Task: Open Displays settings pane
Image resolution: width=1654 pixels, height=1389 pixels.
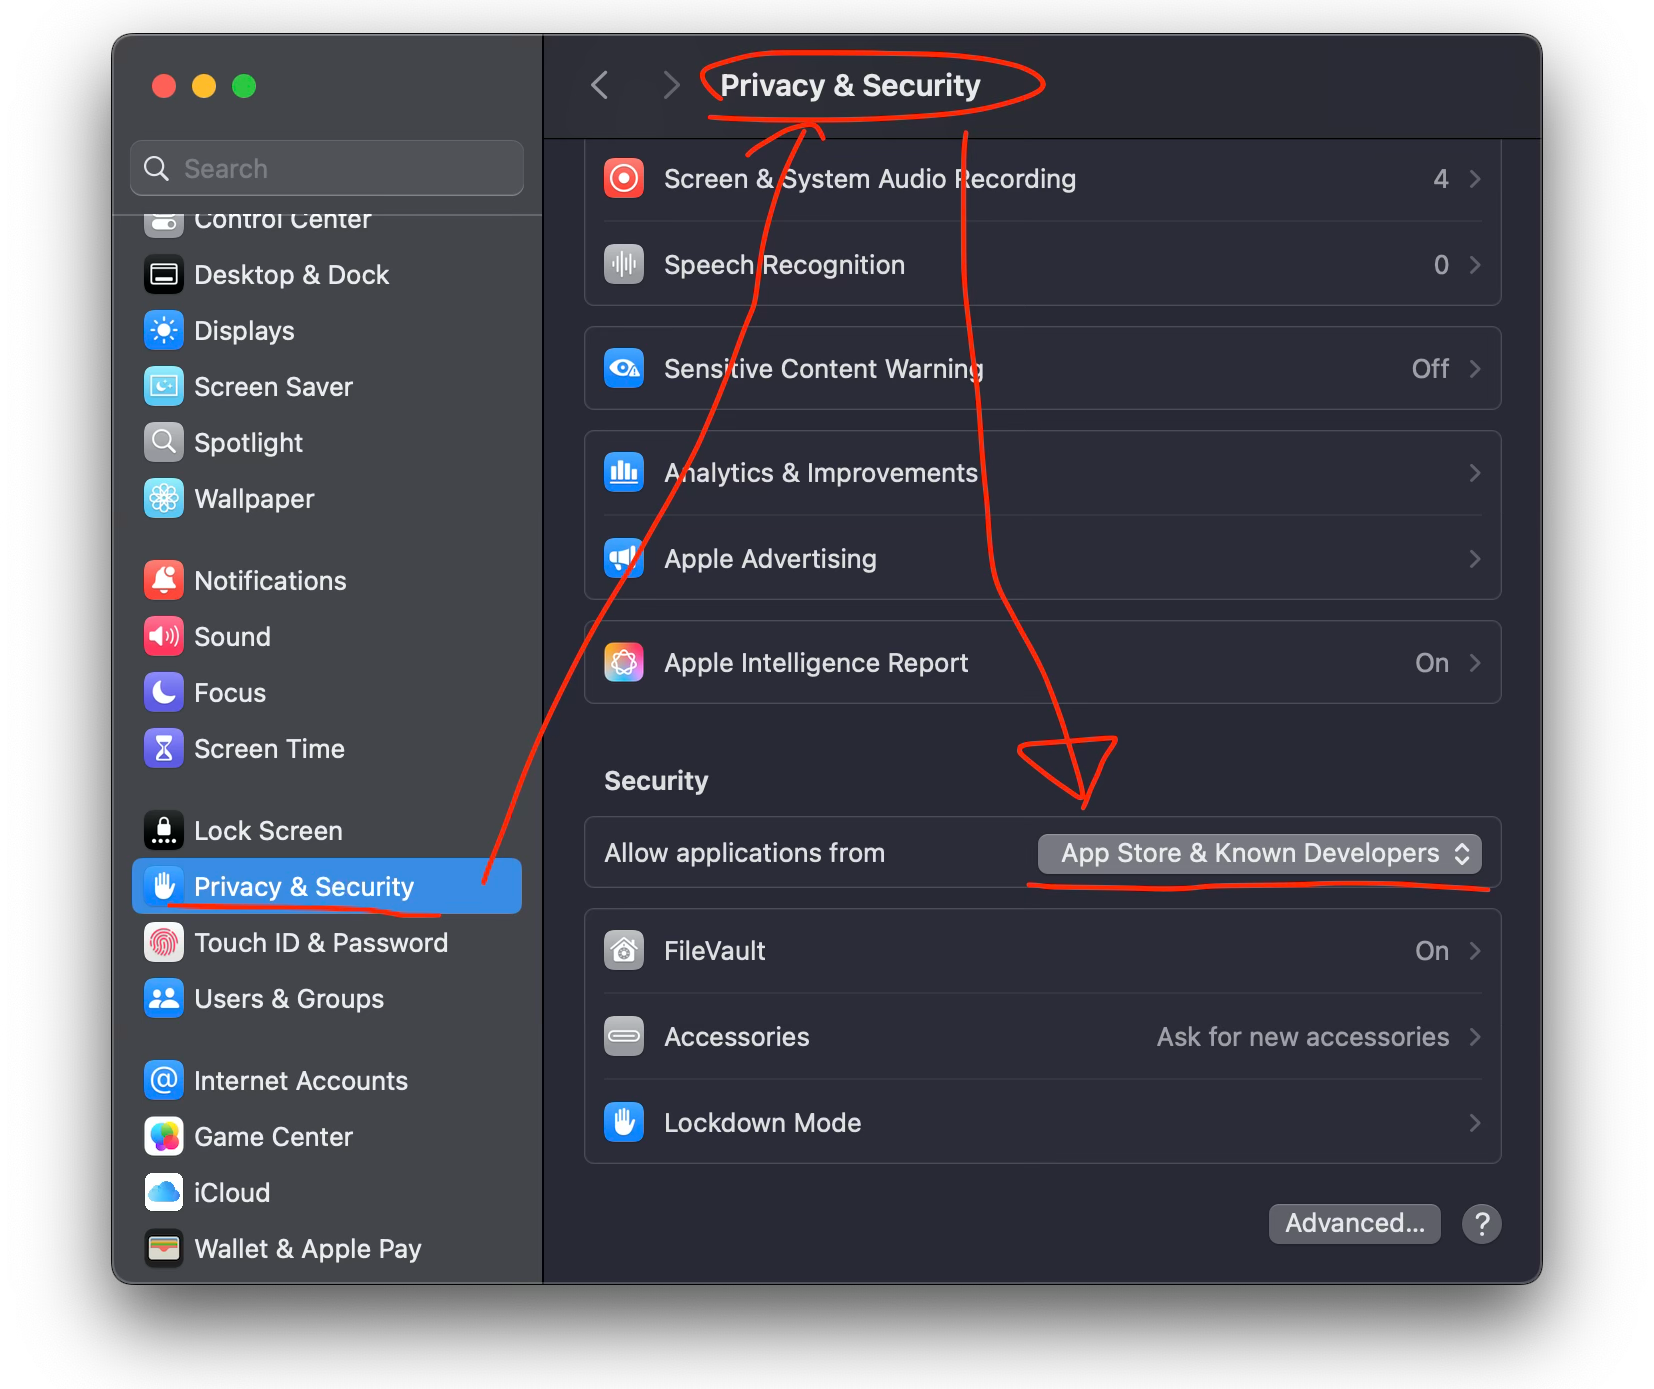Action: (327, 331)
